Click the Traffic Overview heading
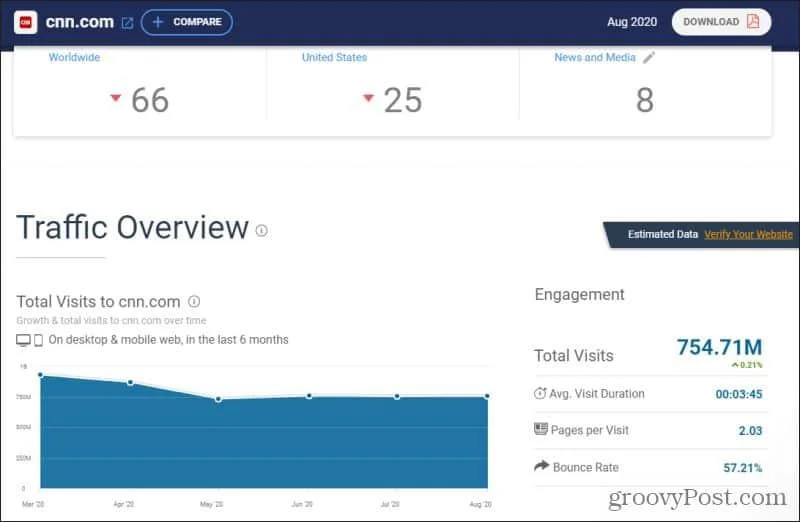Screen dimensions: 800x522 pos(132,227)
